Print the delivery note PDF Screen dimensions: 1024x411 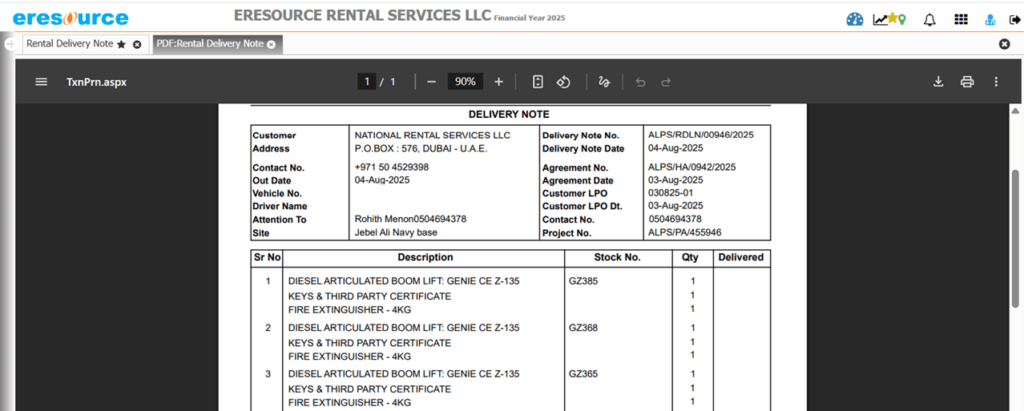point(967,82)
